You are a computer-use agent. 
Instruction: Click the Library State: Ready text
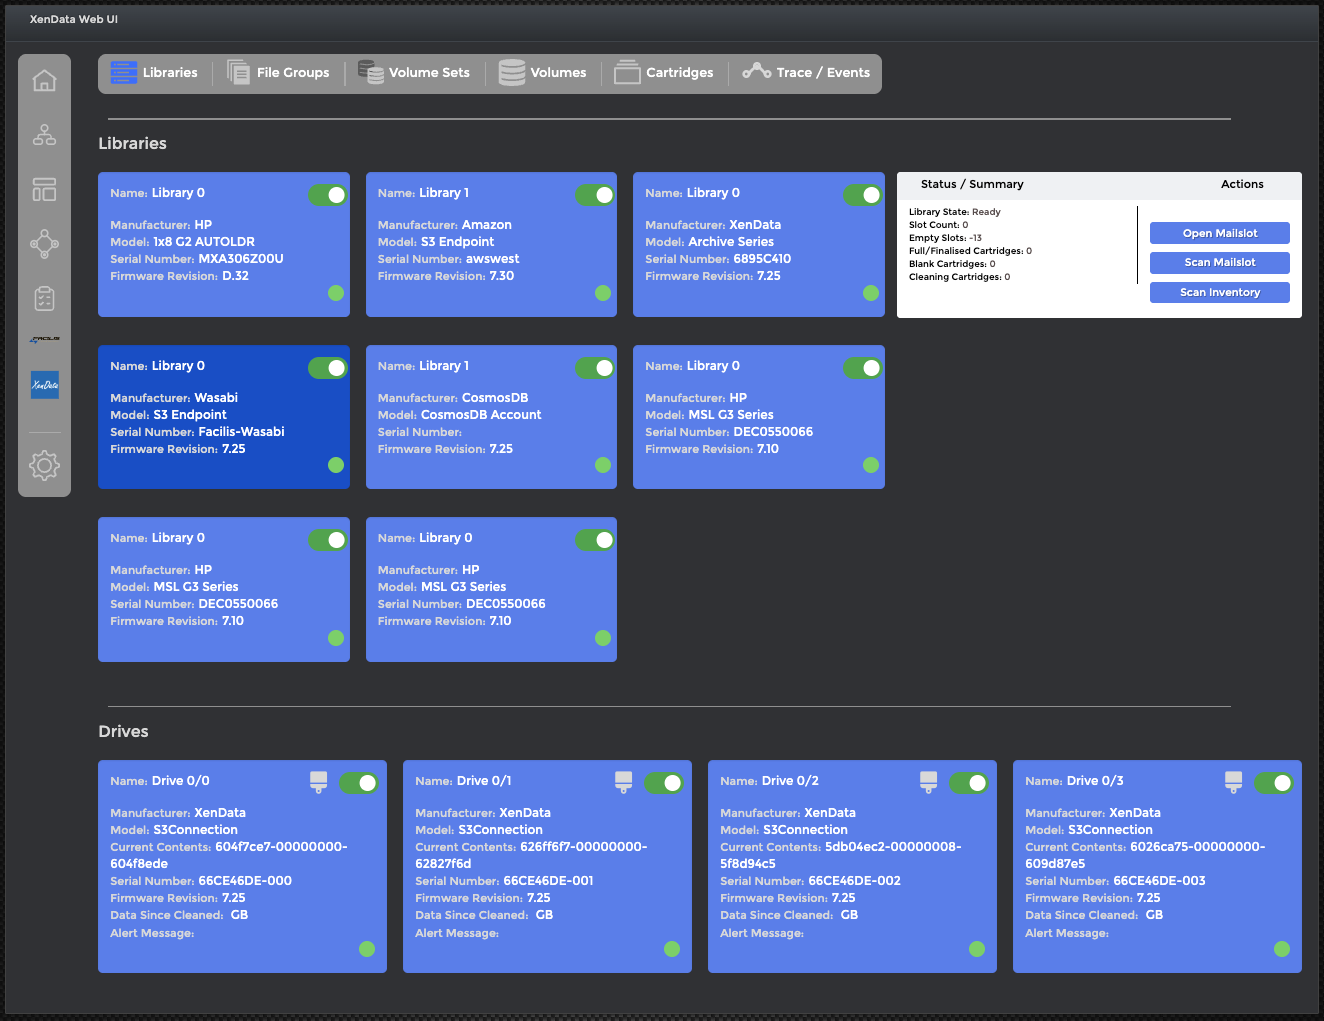click(955, 212)
